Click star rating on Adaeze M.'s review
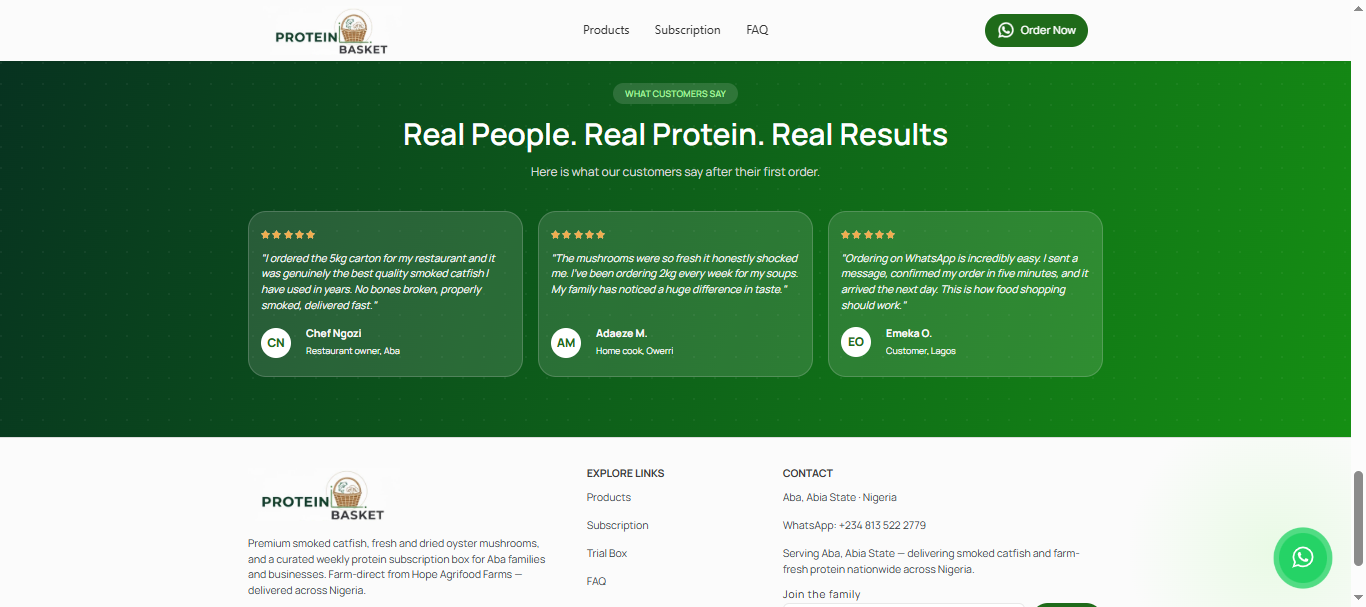 (578, 234)
